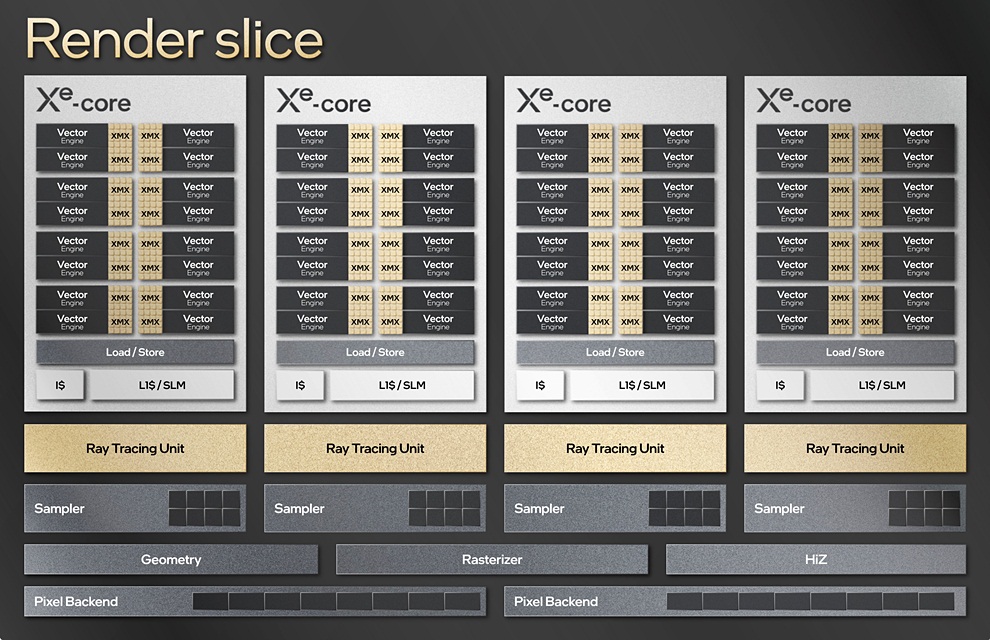Image resolution: width=990 pixels, height=640 pixels.
Task: Click top-left Vector Engine in the first Xe-core
Action: (x=72, y=136)
